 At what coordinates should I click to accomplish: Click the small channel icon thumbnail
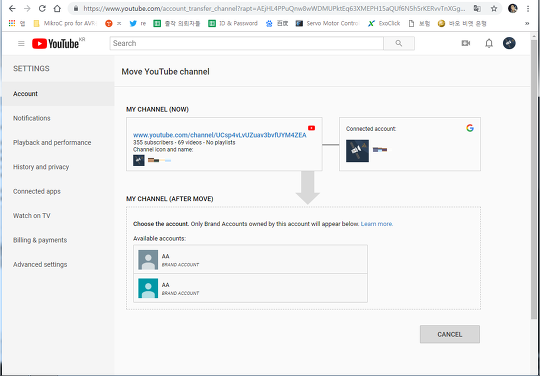[x=139, y=160]
